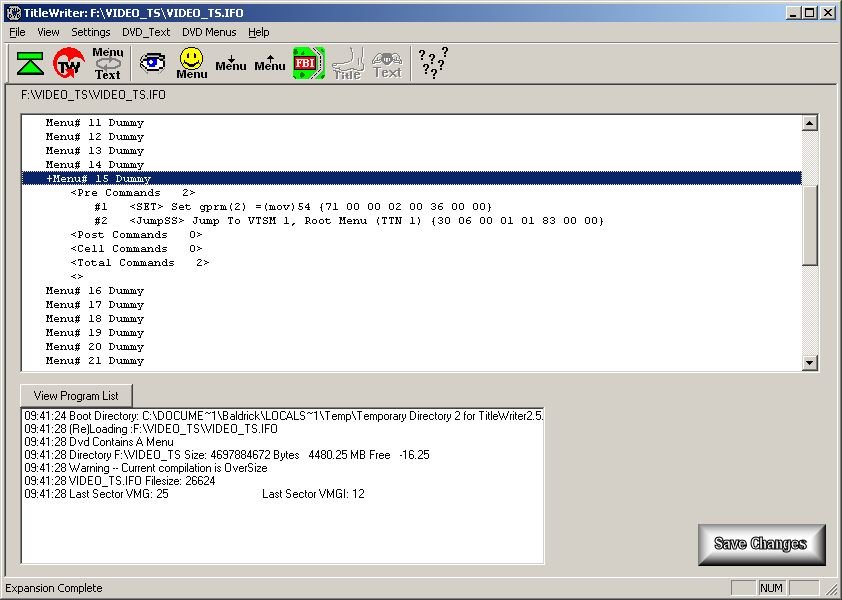Image resolution: width=842 pixels, height=600 pixels.
Task: Open the View menu
Action: click(48, 32)
